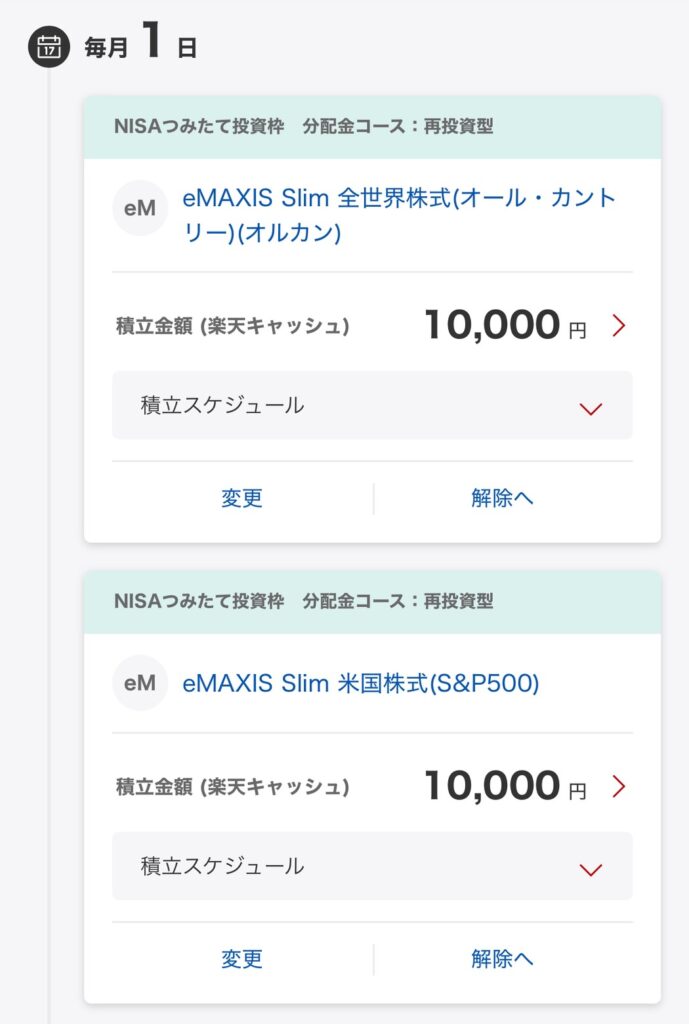Click NISAつみたて投資枠 header of the All Country card
The height and width of the screenshot is (1024, 689).
coord(200,127)
